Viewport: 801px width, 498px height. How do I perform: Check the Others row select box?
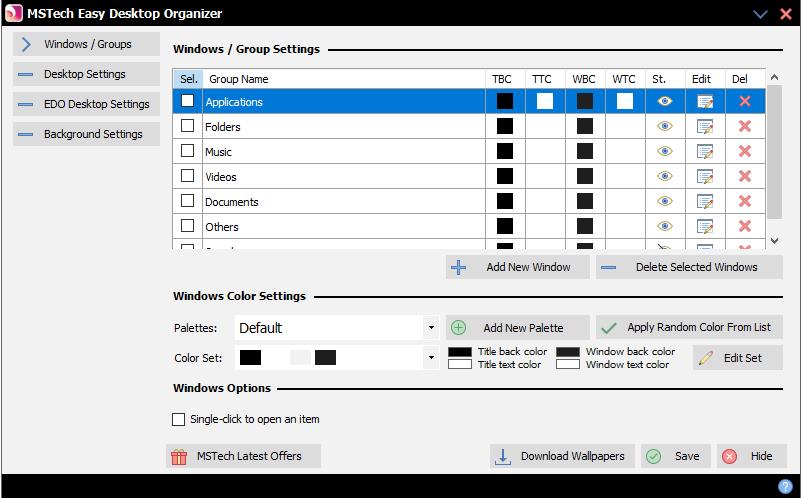[x=187, y=226]
